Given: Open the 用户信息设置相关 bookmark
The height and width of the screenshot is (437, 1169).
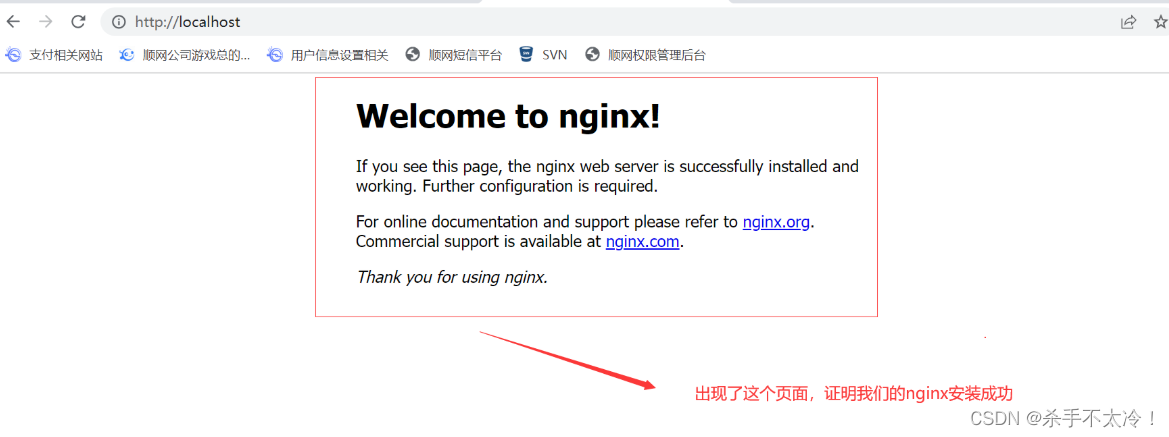Looking at the screenshot, I should click(328, 54).
